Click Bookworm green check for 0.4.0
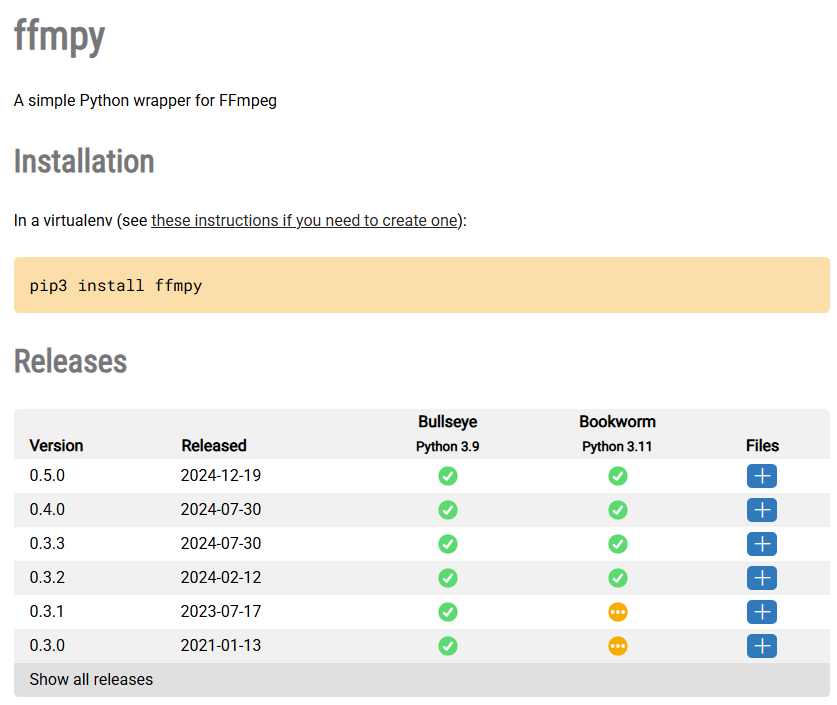 (618, 510)
